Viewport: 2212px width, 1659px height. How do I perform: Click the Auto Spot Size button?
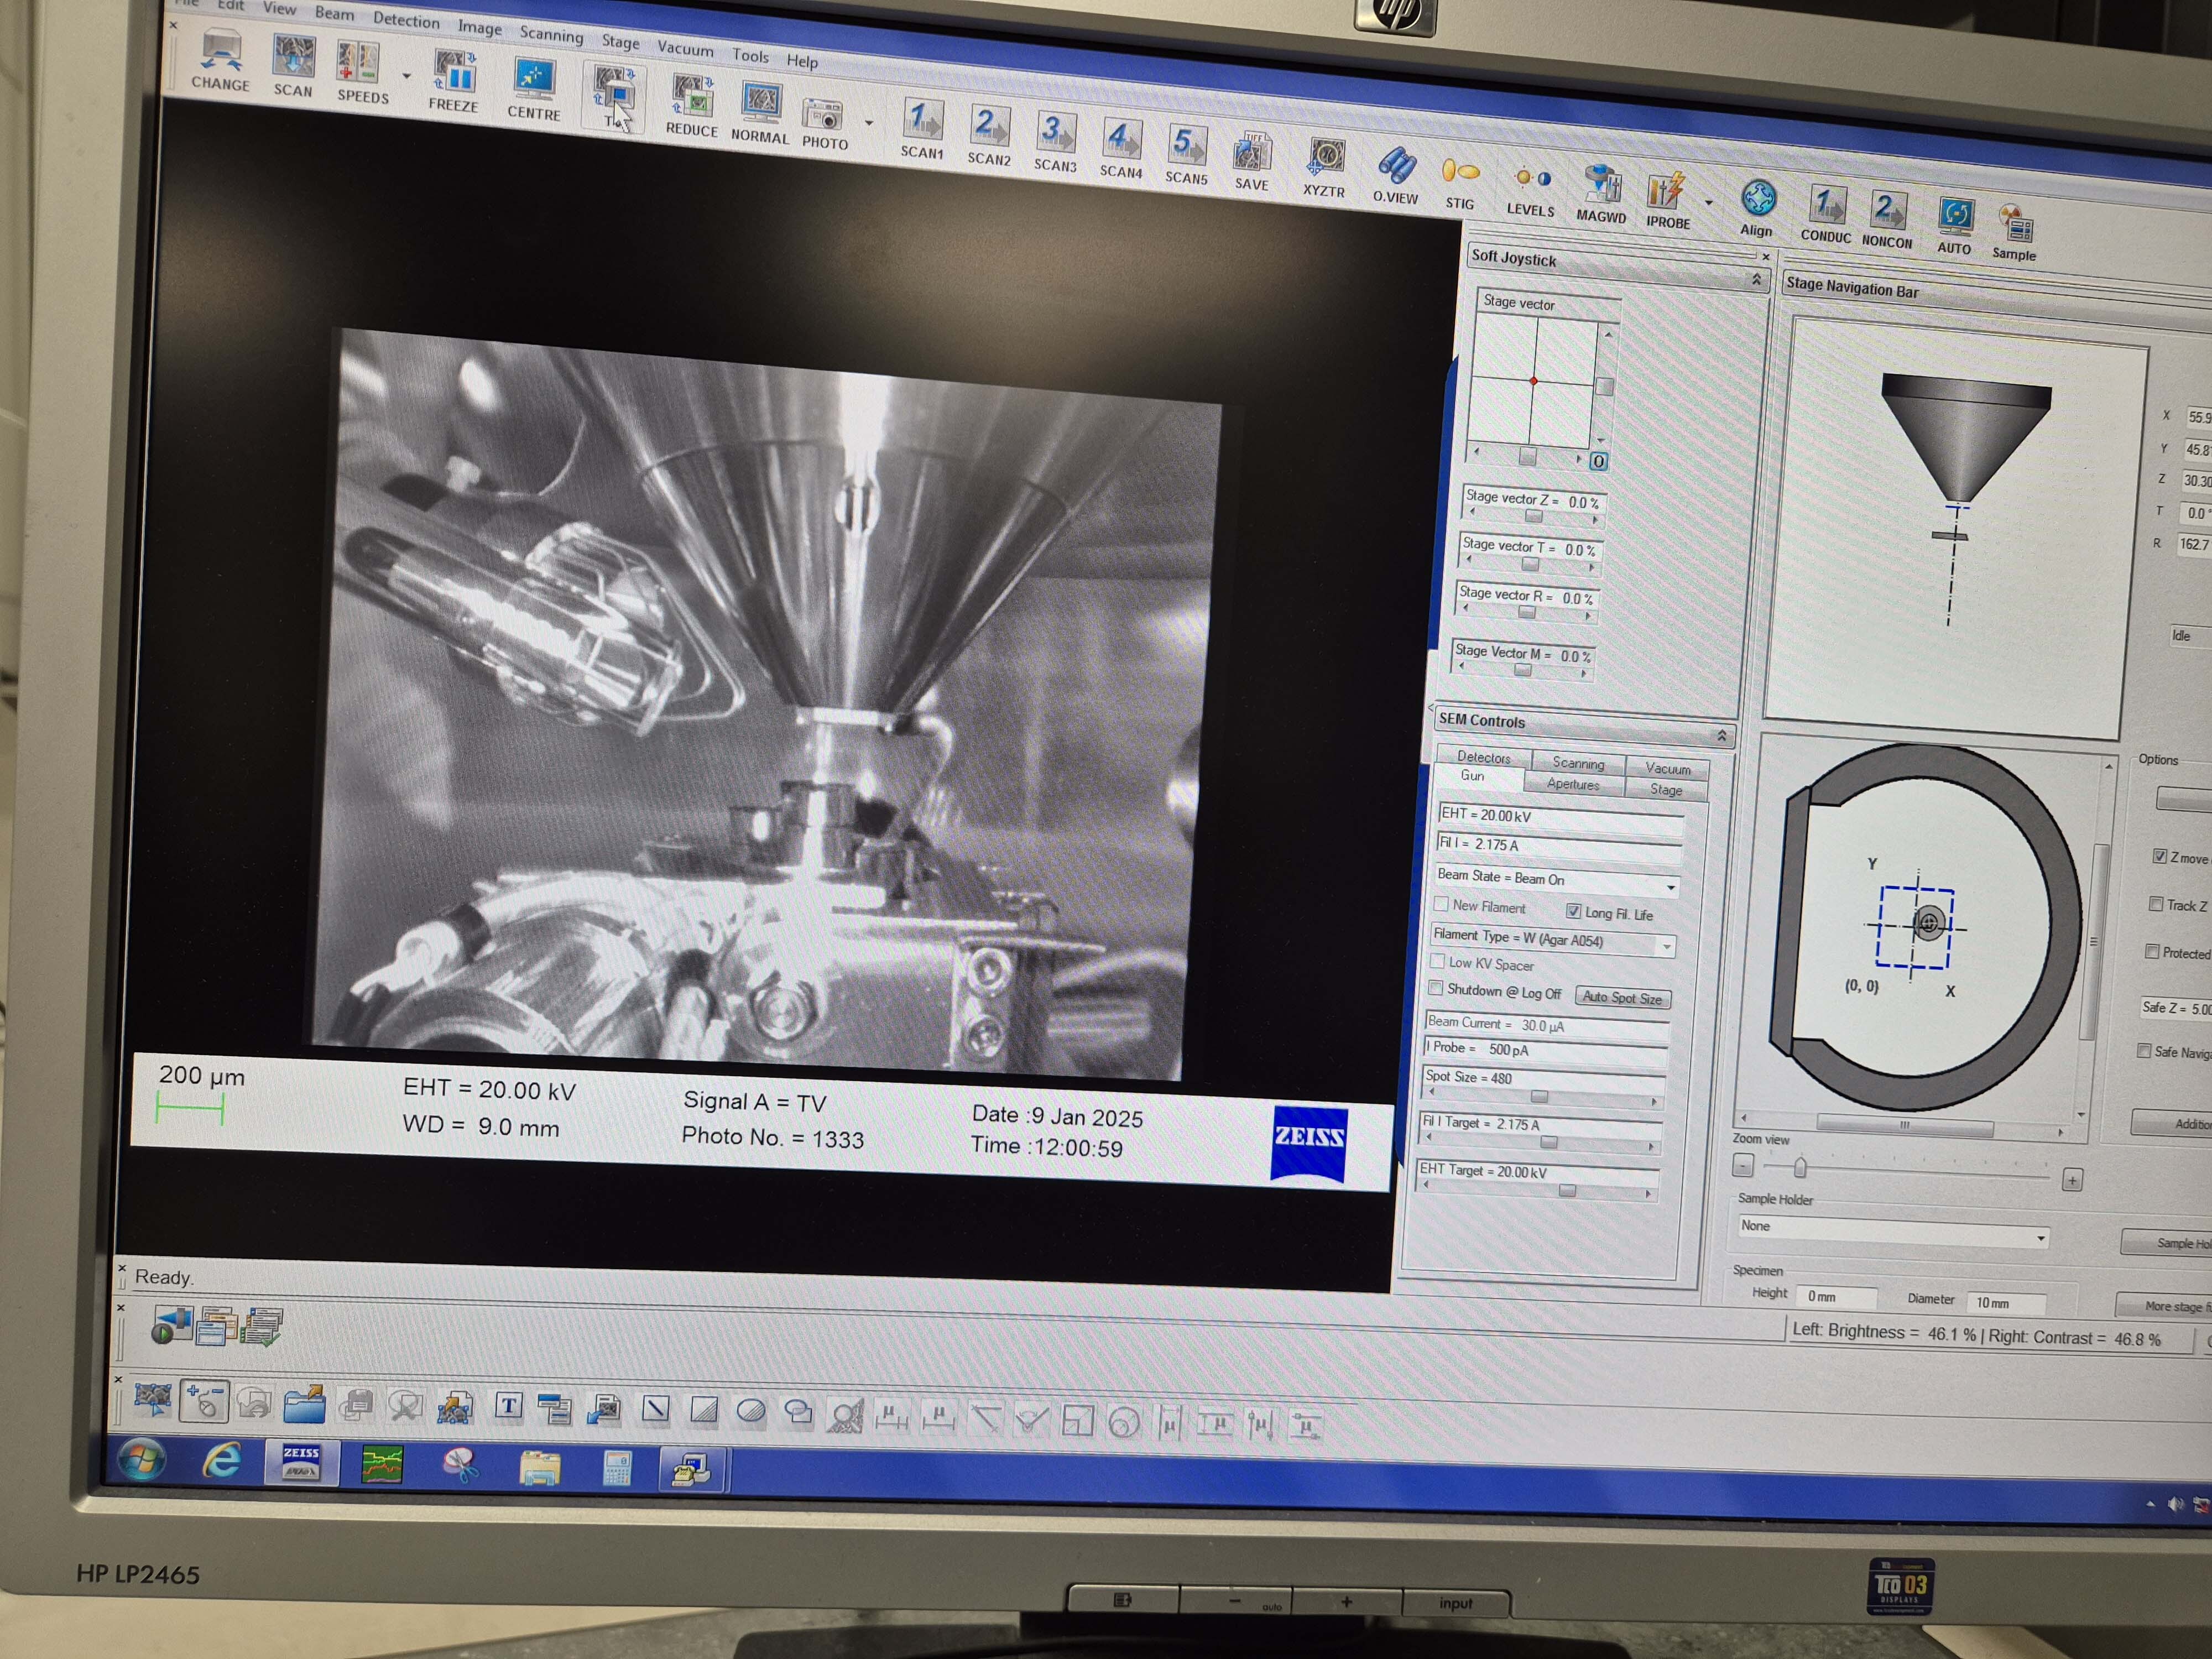click(1622, 998)
